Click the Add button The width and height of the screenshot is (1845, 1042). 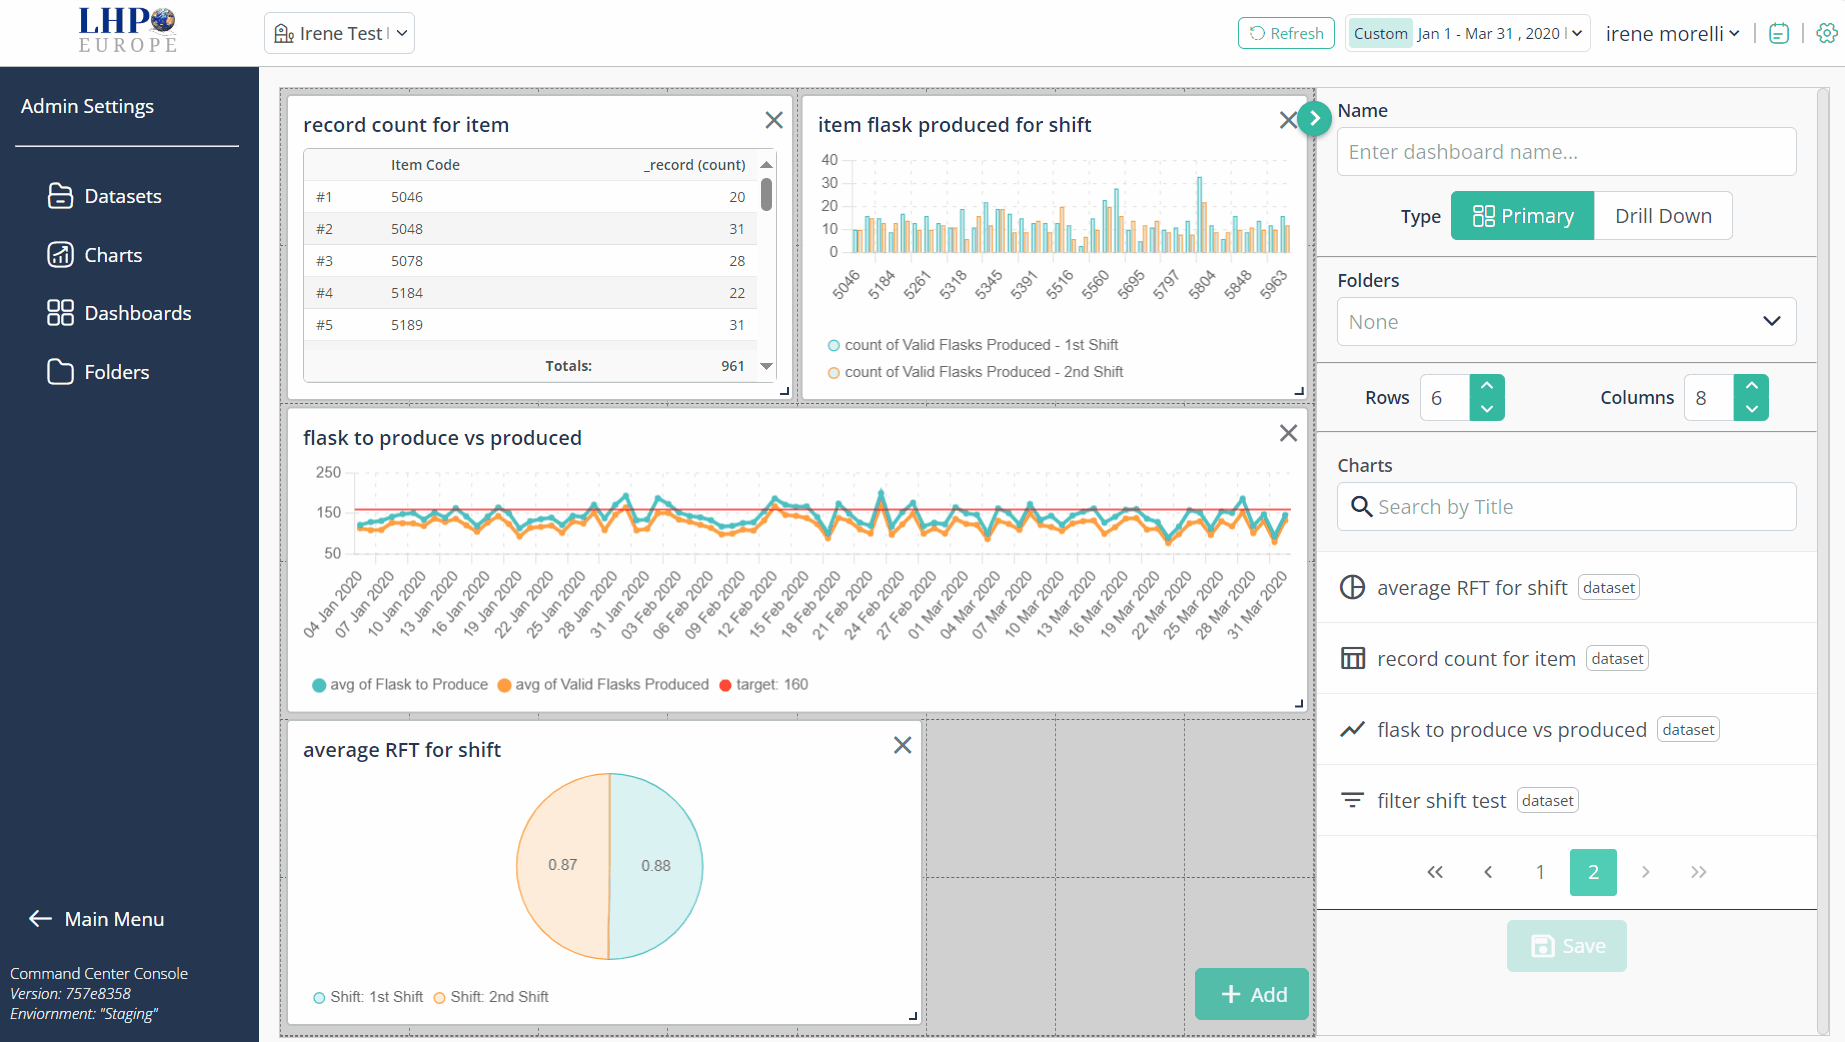click(x=1252, y=994)
